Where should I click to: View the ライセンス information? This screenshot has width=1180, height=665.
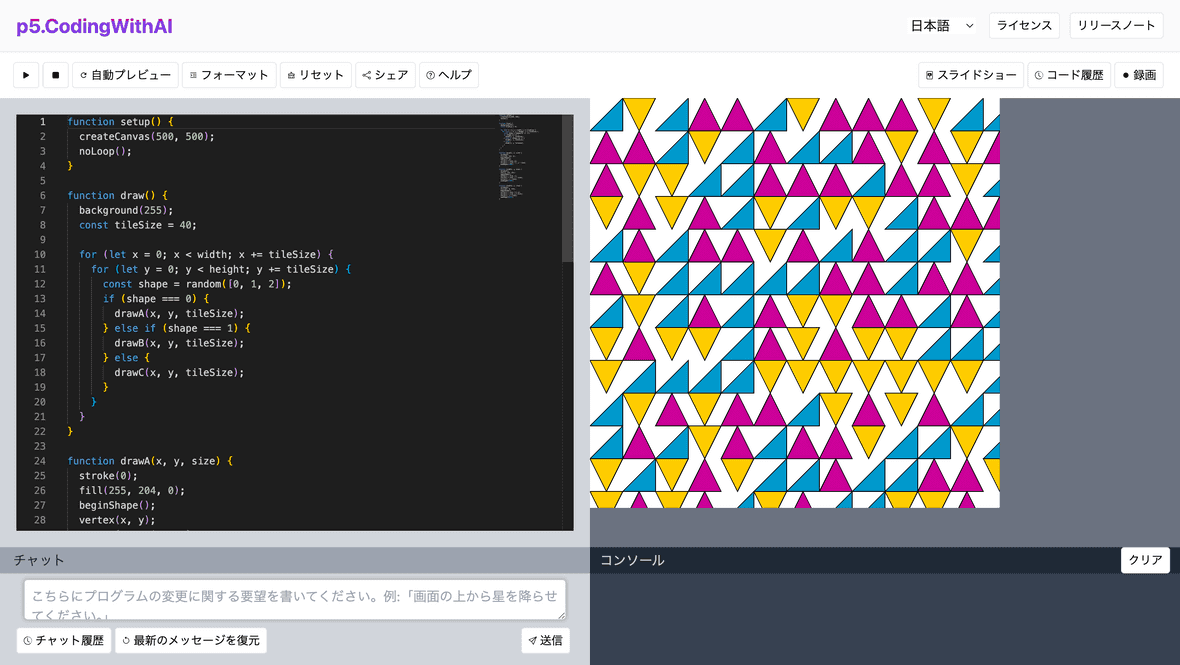tap(1024, 25)
